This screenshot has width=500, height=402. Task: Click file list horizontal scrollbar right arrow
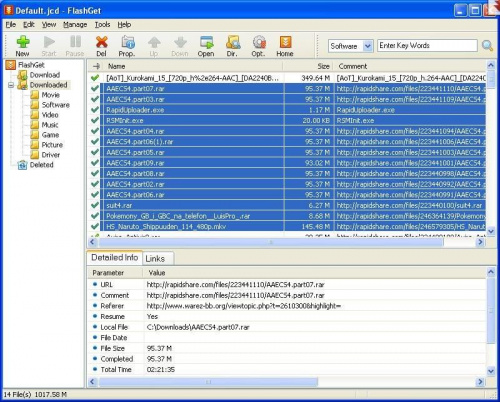[480, 242]
